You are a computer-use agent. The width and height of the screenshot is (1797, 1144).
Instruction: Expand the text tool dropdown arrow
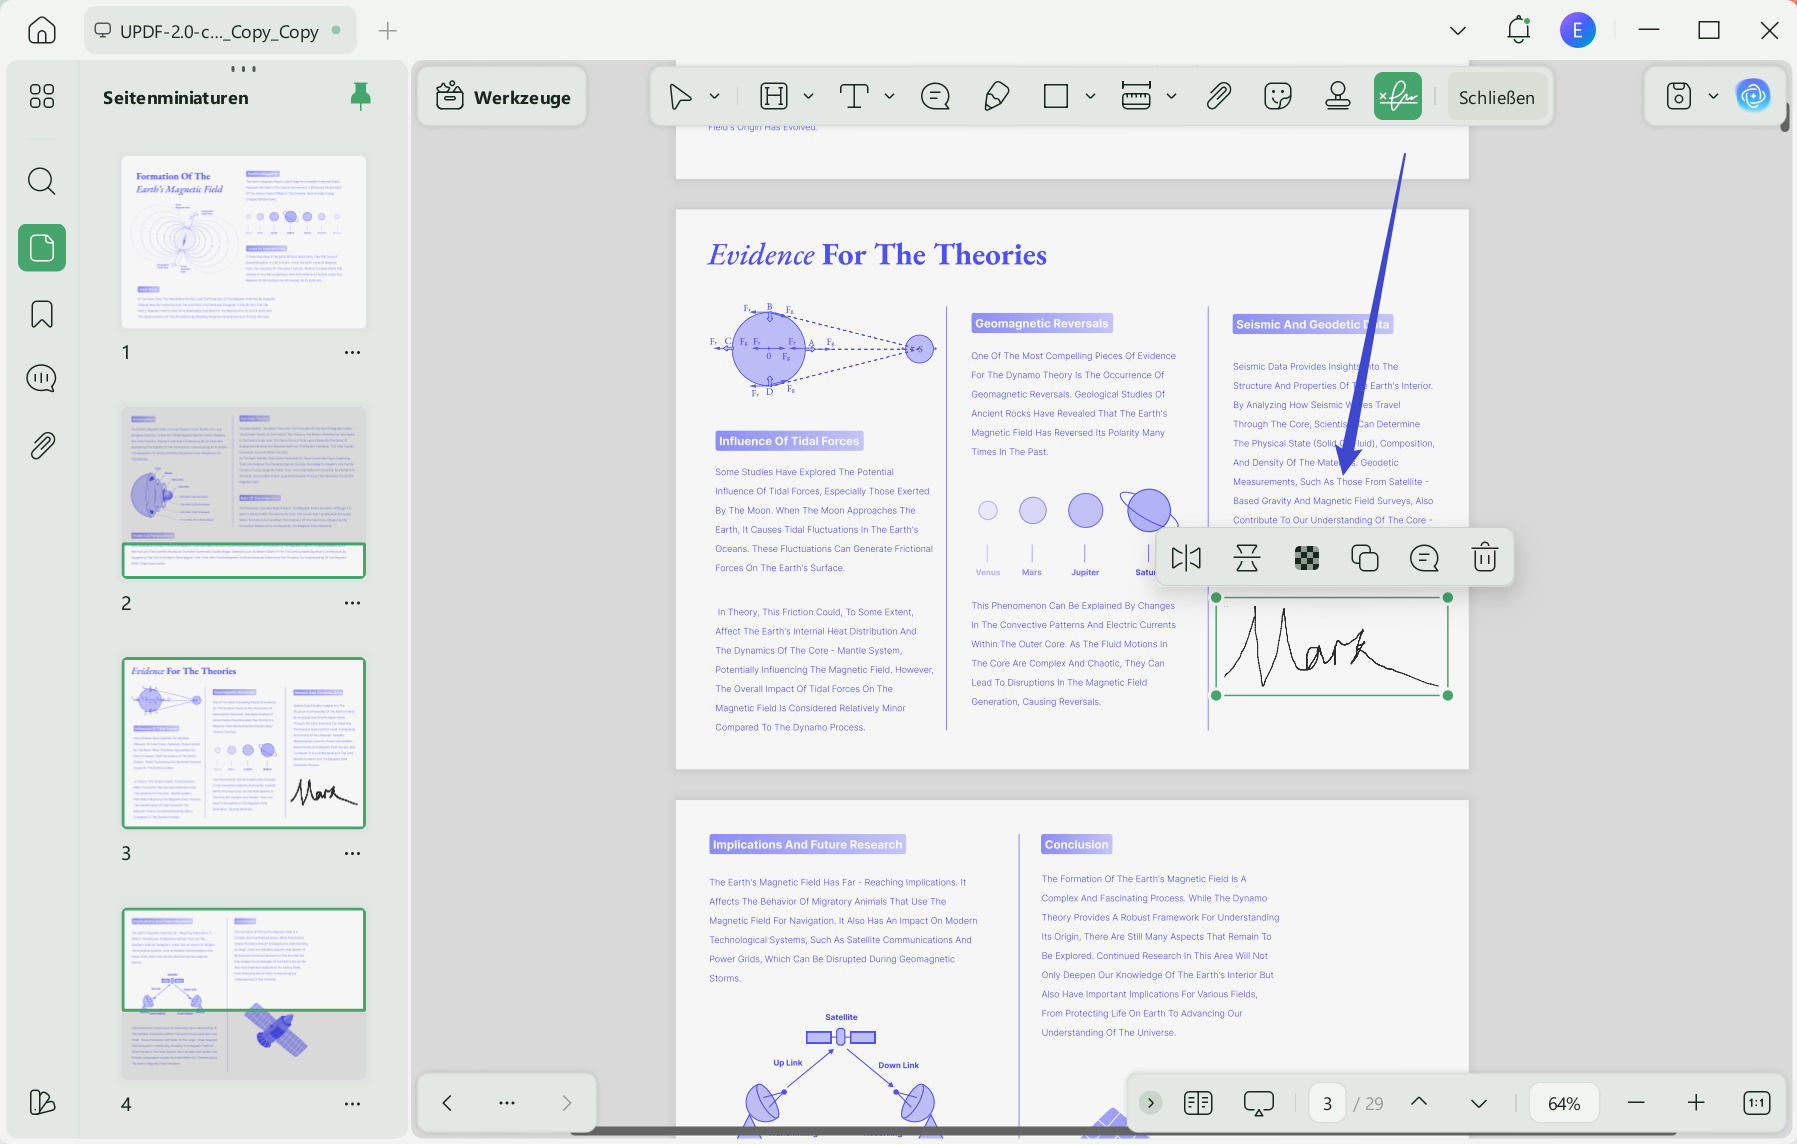[x=890, y=97]
